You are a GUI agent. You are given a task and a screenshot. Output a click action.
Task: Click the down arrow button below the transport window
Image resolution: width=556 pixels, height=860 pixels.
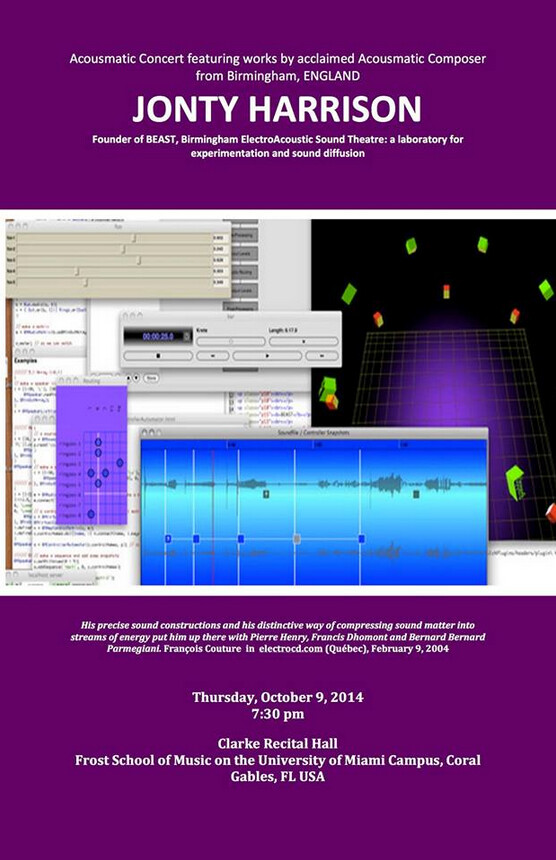pos(137,378)
